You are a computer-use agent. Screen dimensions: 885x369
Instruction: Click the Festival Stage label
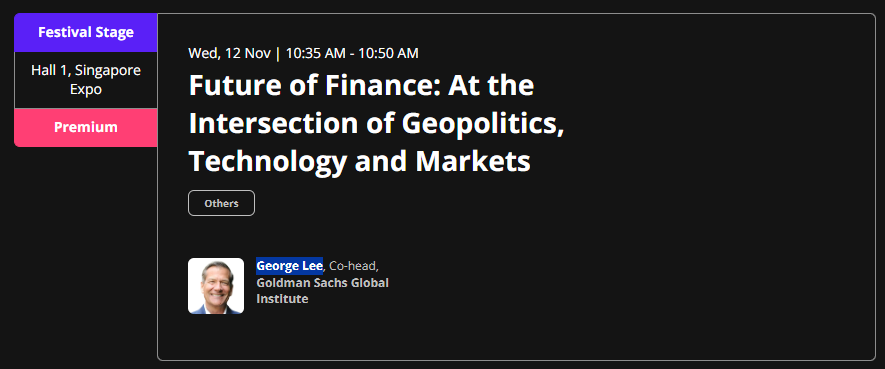(x=86, y=32)
